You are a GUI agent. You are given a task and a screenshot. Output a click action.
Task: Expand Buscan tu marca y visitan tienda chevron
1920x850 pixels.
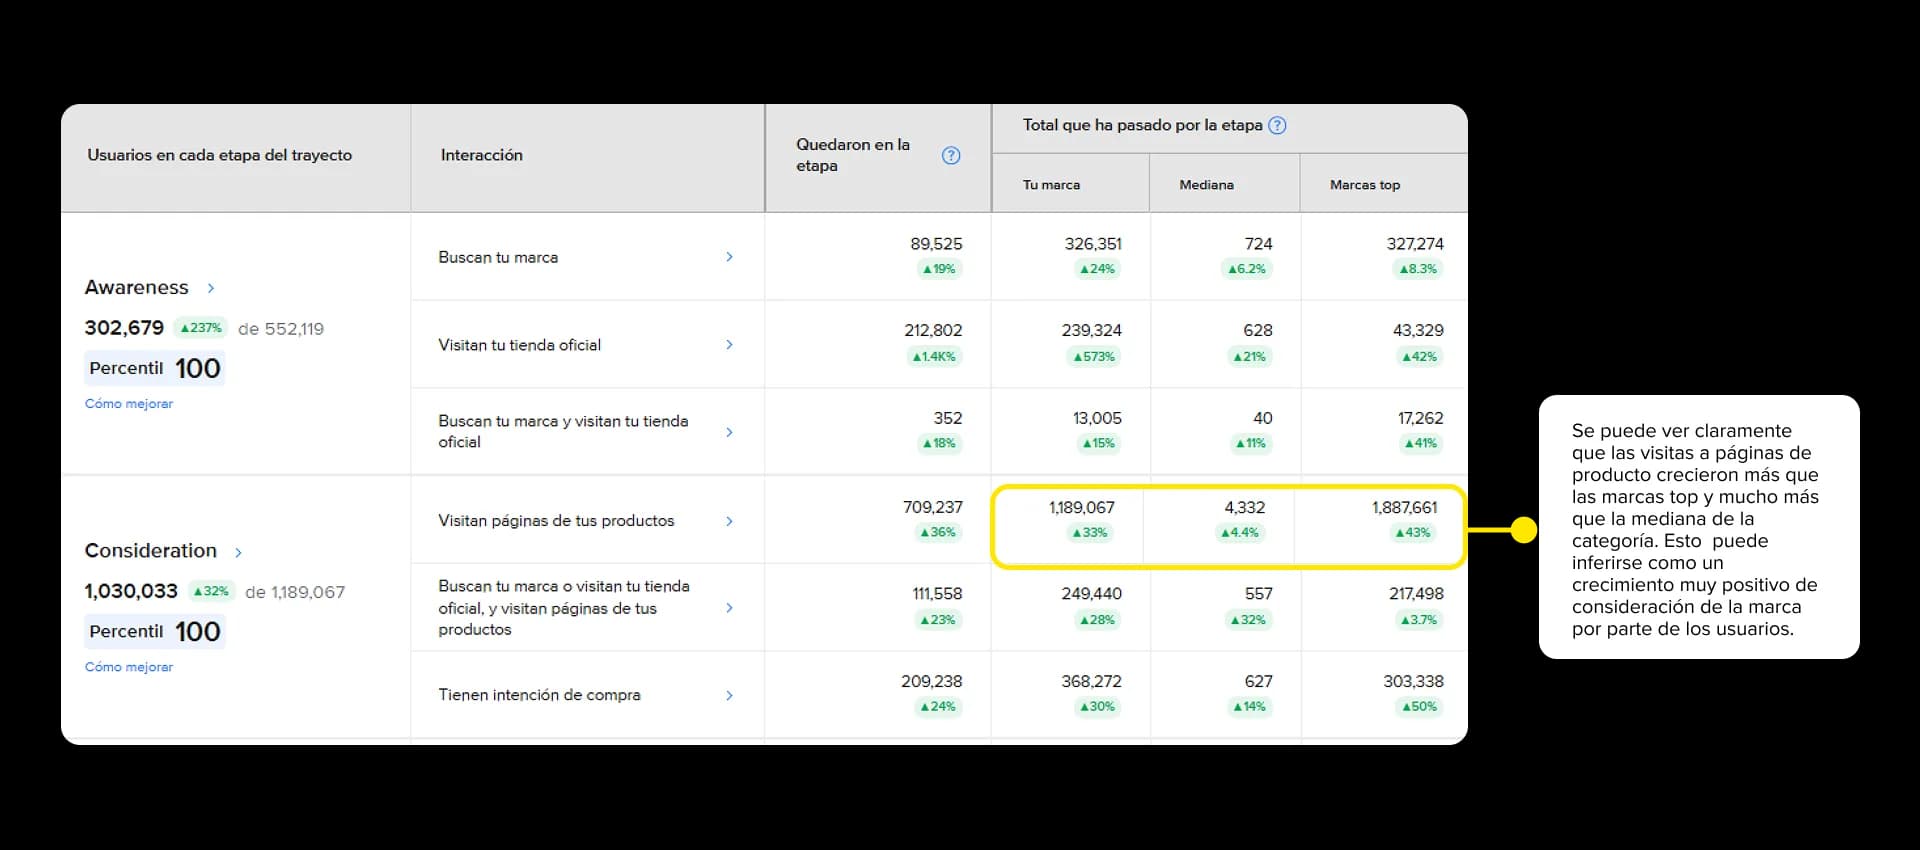[729, 432]
